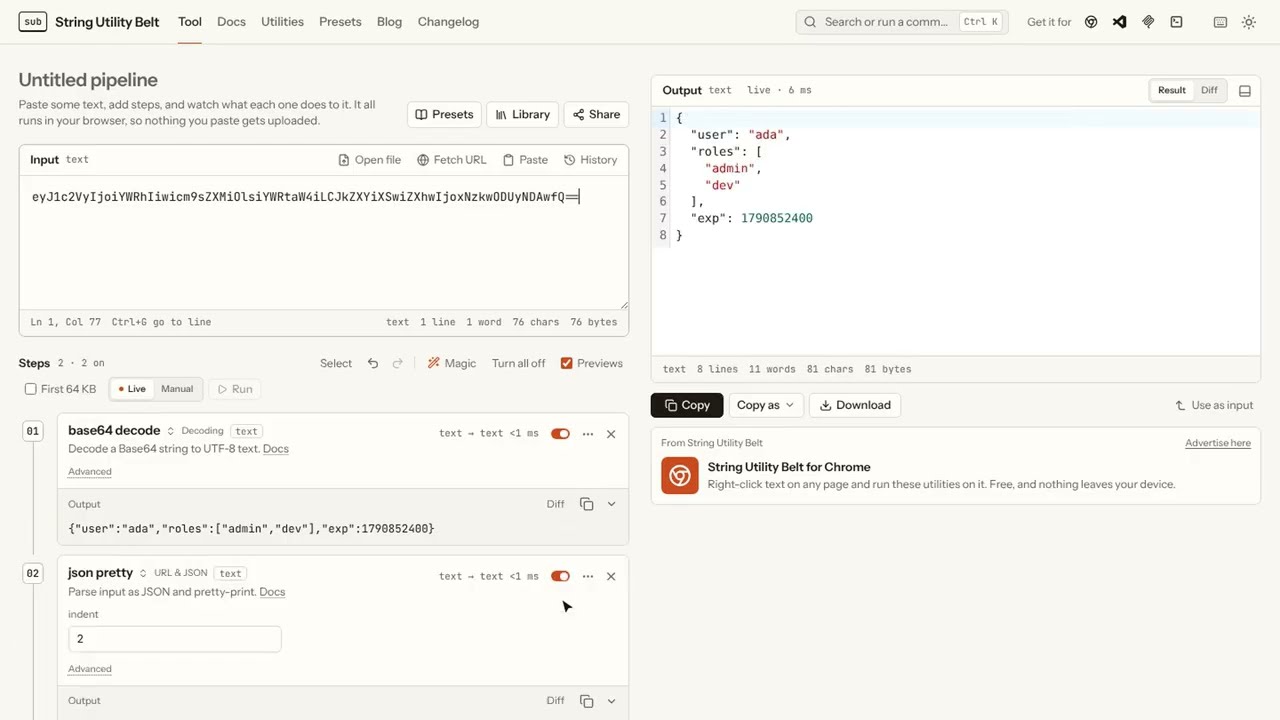Disable the json pretty step toggle
The width and height of the screenshot is (1280, 720).
coord(560,576)
